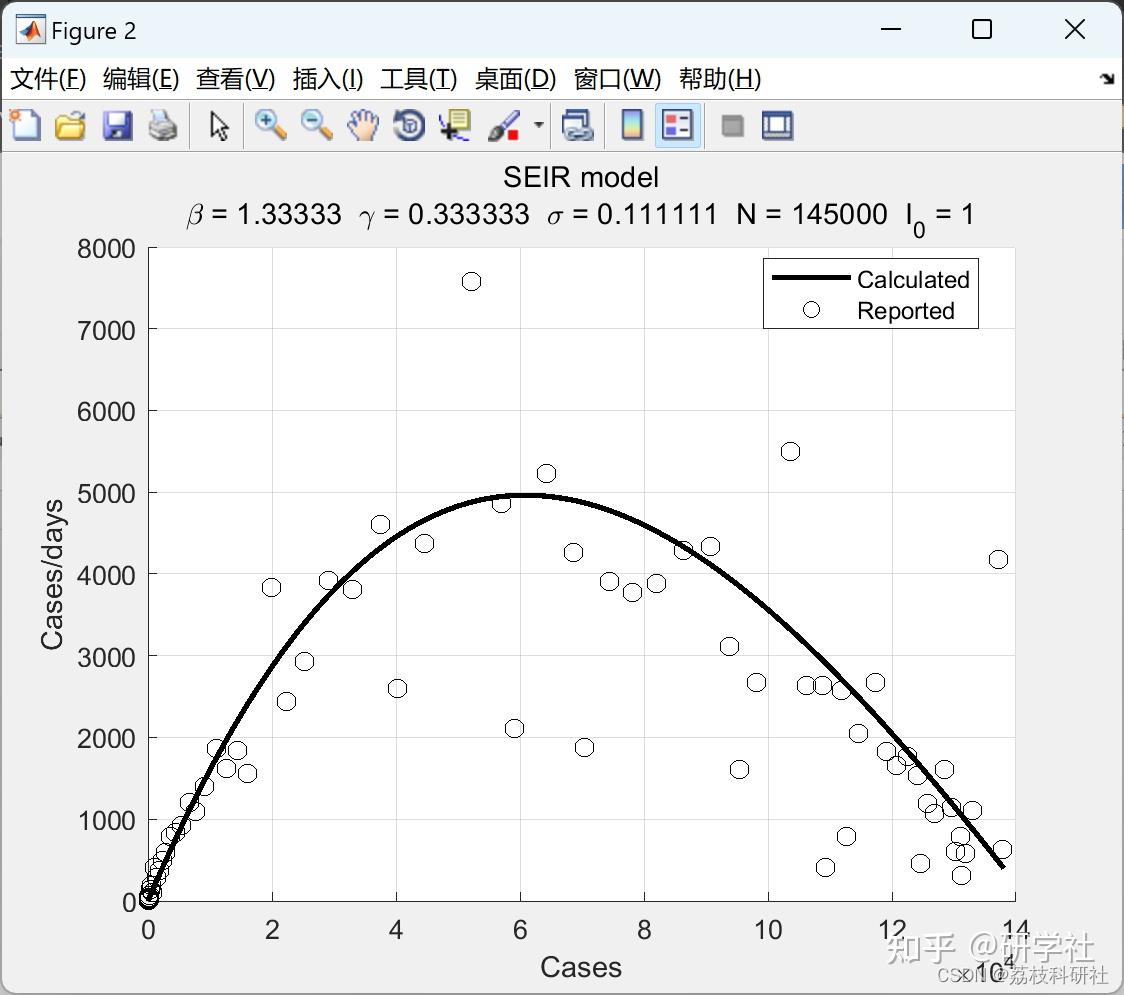Screen dimensions: 1124x995
Task: Select the Pan hand tool
Action: point(363,125)
